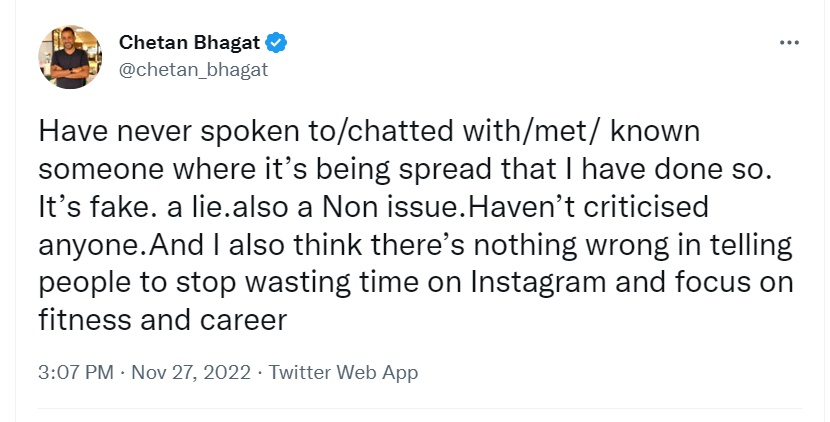Open the three-dot more options menu
The height and width of the screenshot is (422, 830).
point(789,43)
